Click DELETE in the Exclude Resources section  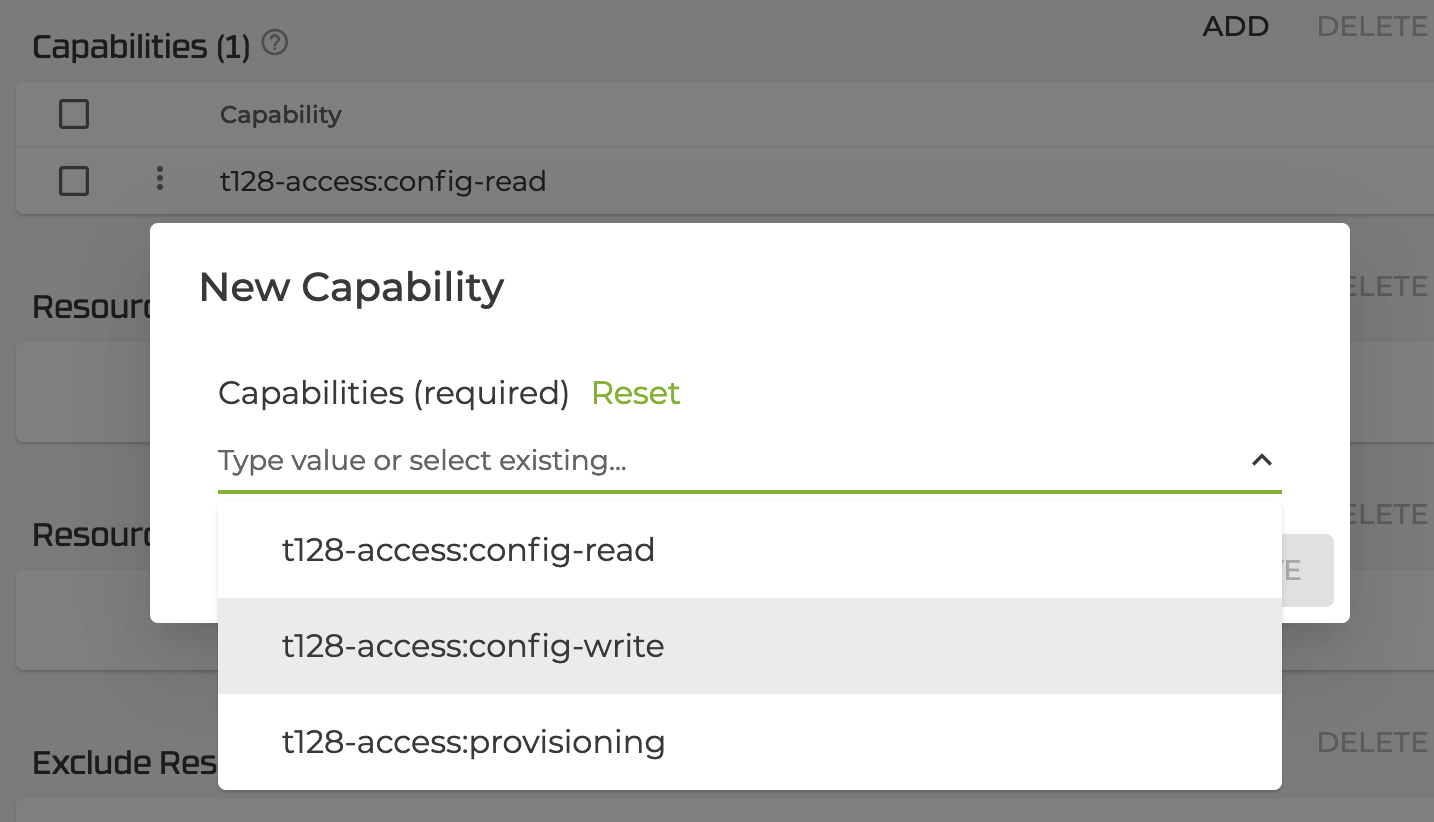(1372, 742)
